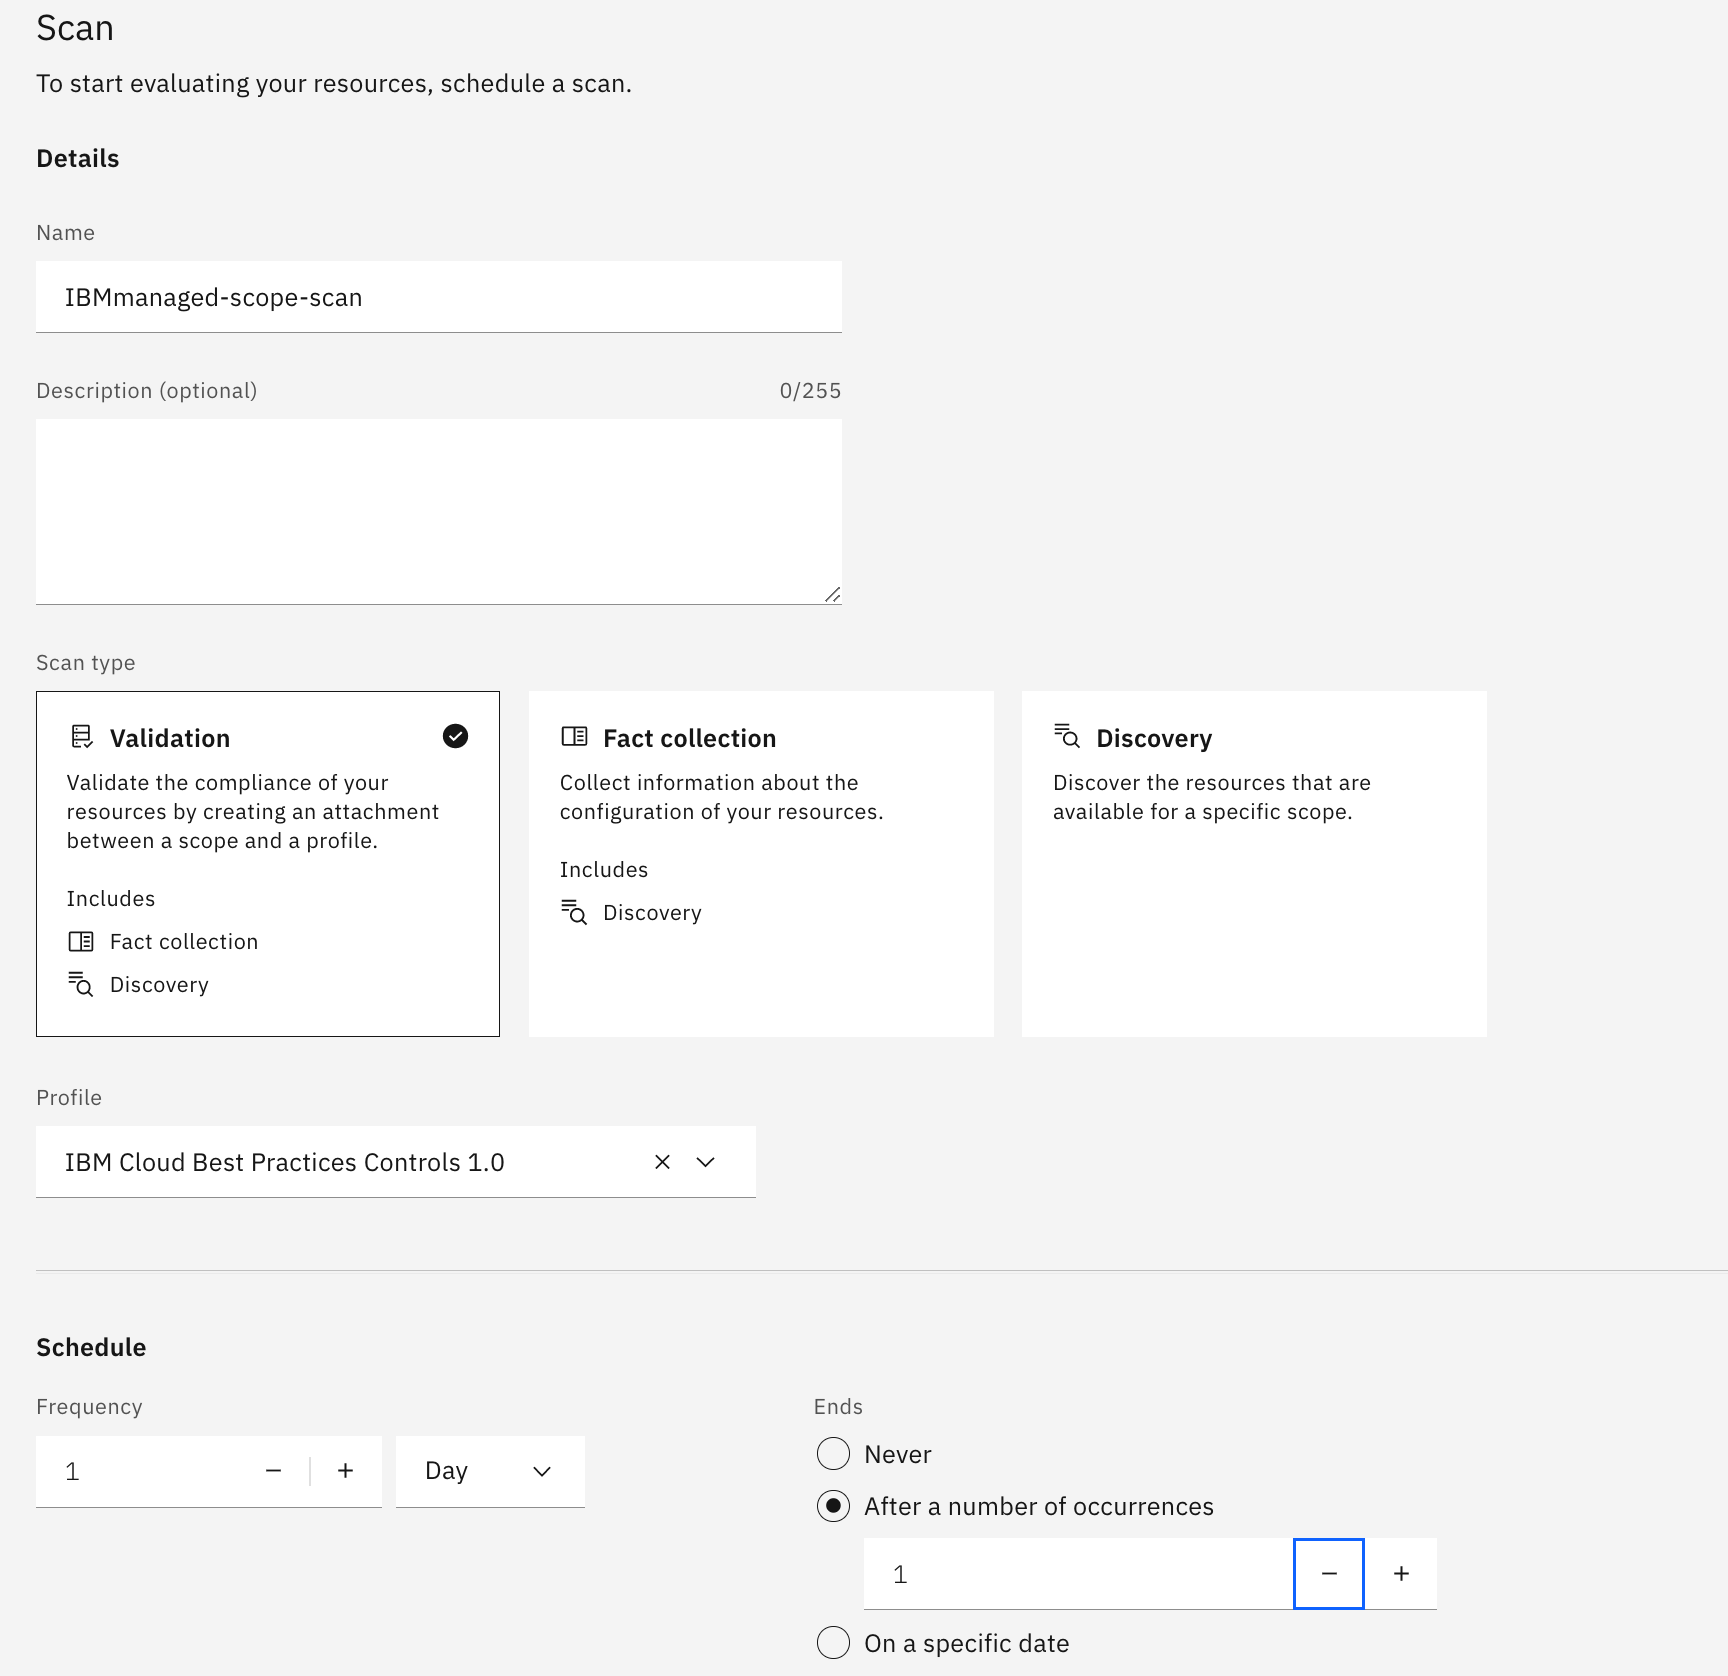Screen dimensions: 1728x1676
Task: Select the Never ends option
Action: coord(833,1454)
